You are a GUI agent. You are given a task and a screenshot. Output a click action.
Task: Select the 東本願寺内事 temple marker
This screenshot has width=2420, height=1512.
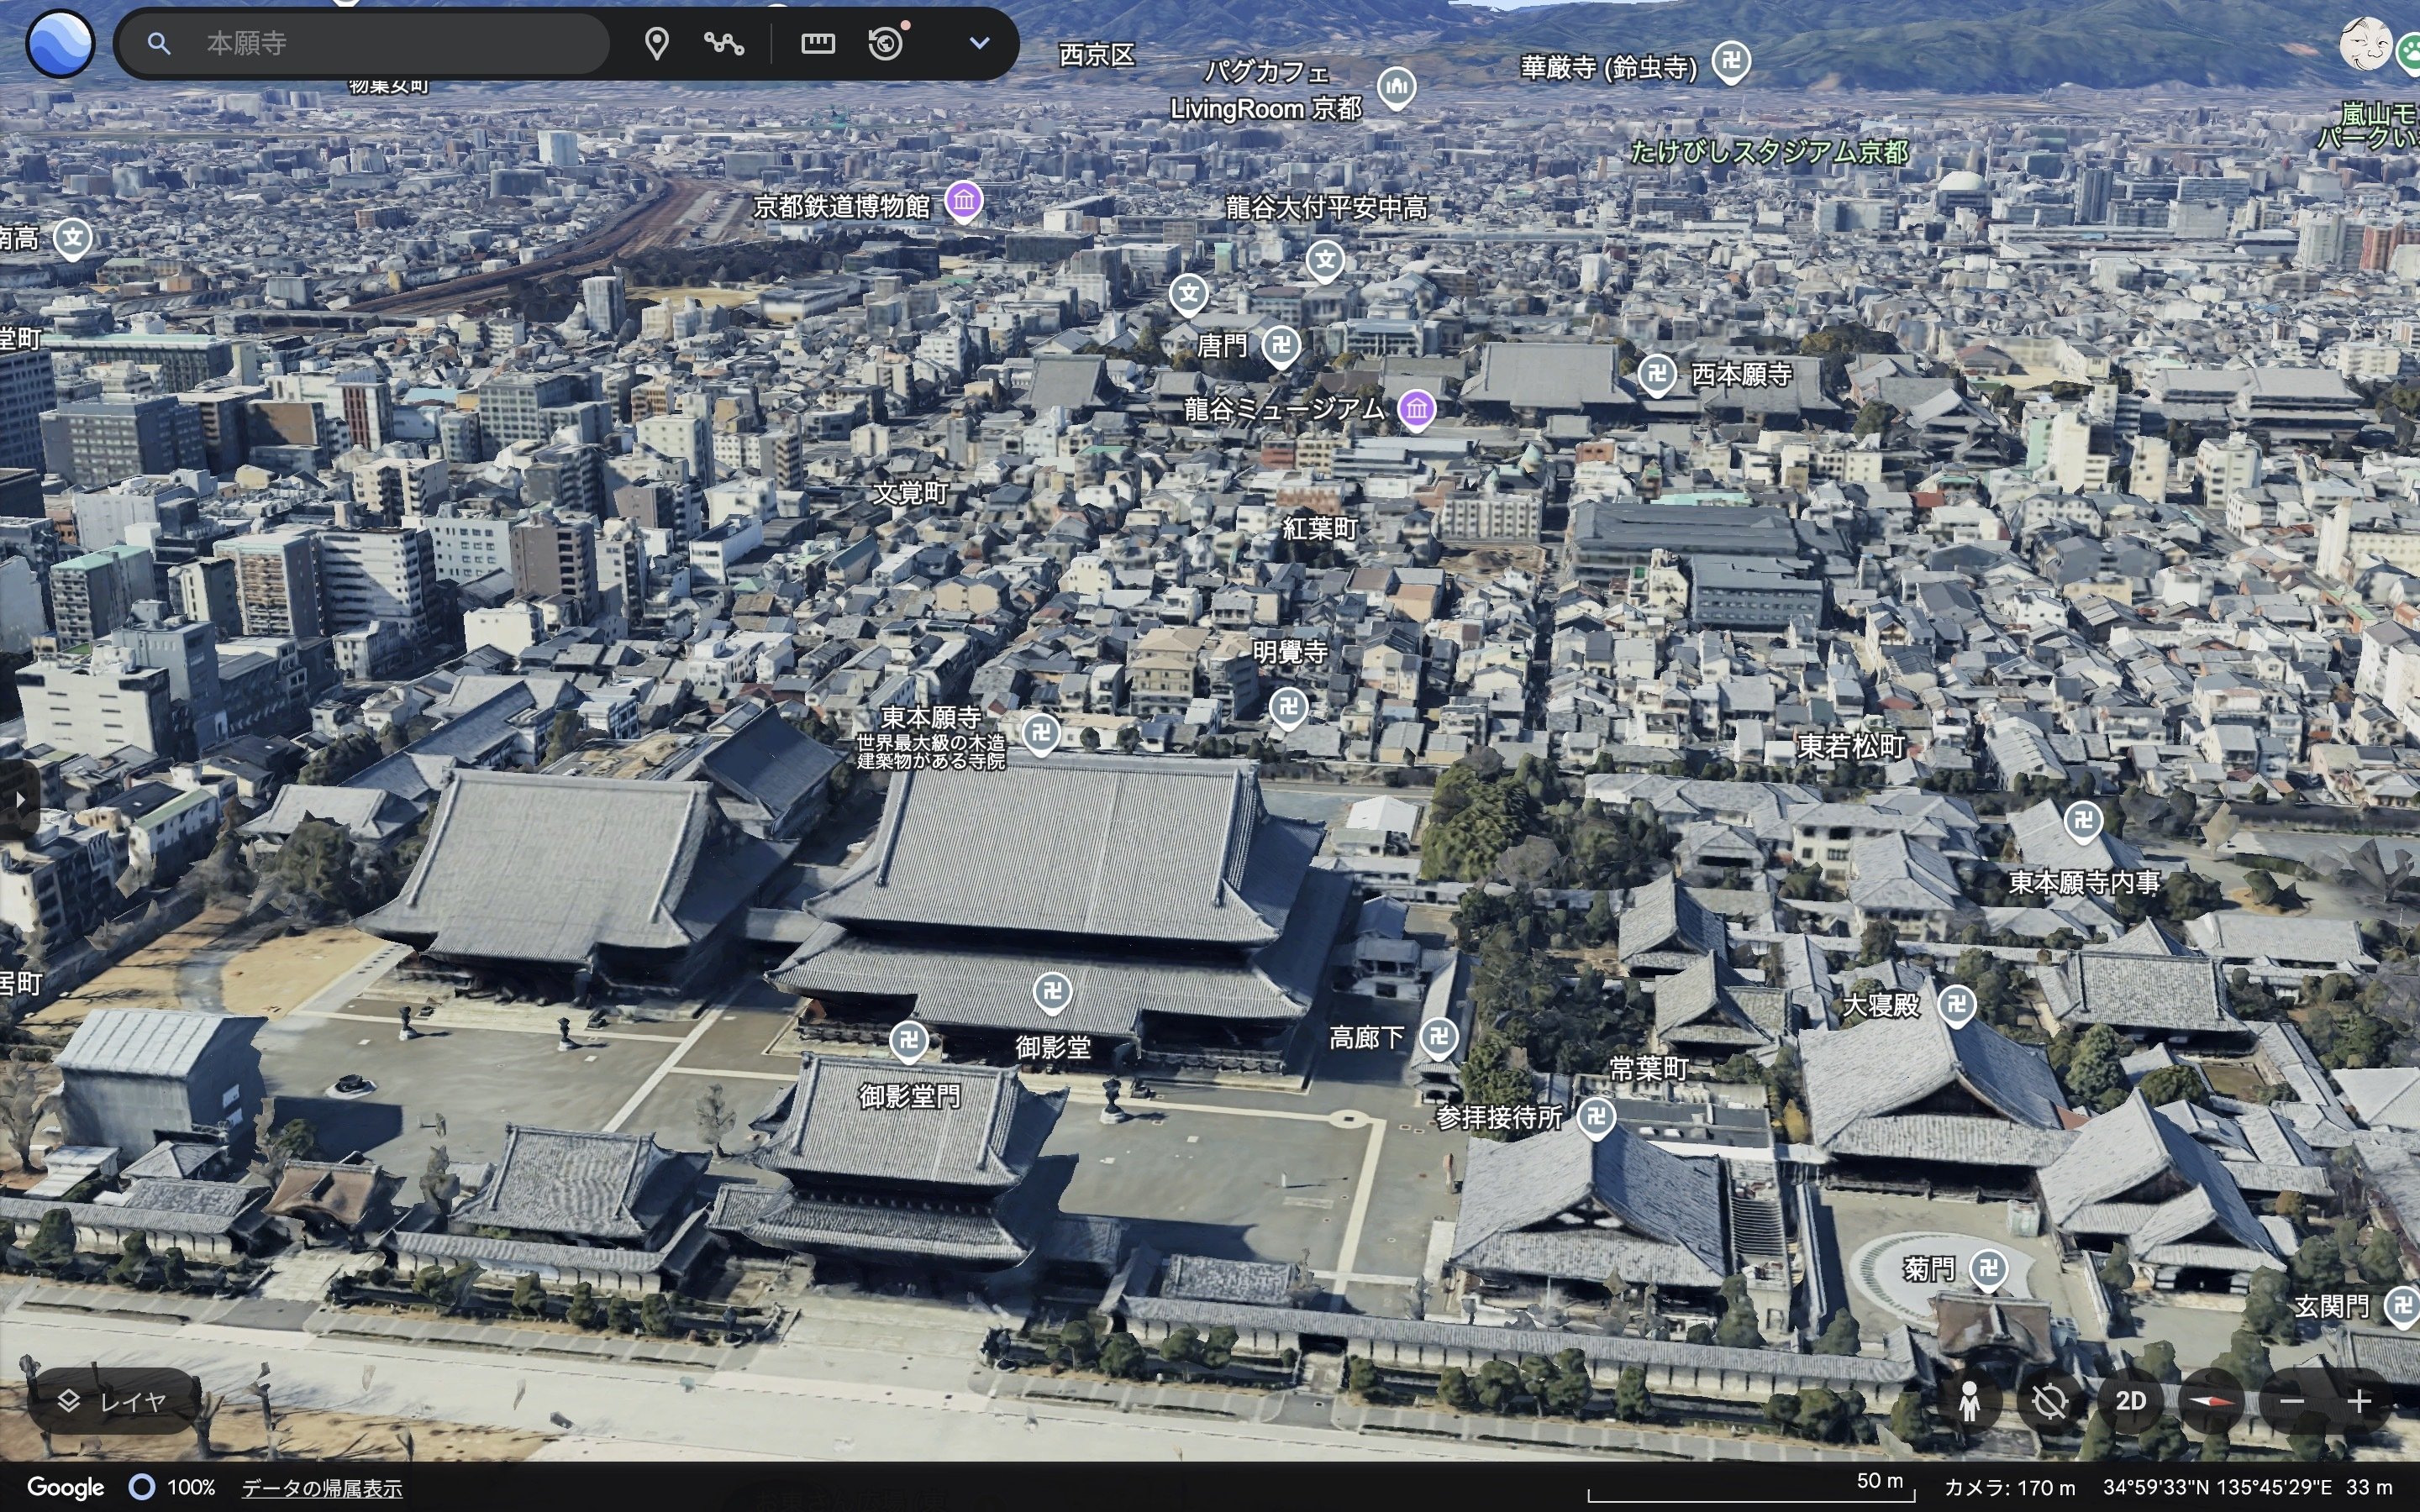tap(2084, 821)
